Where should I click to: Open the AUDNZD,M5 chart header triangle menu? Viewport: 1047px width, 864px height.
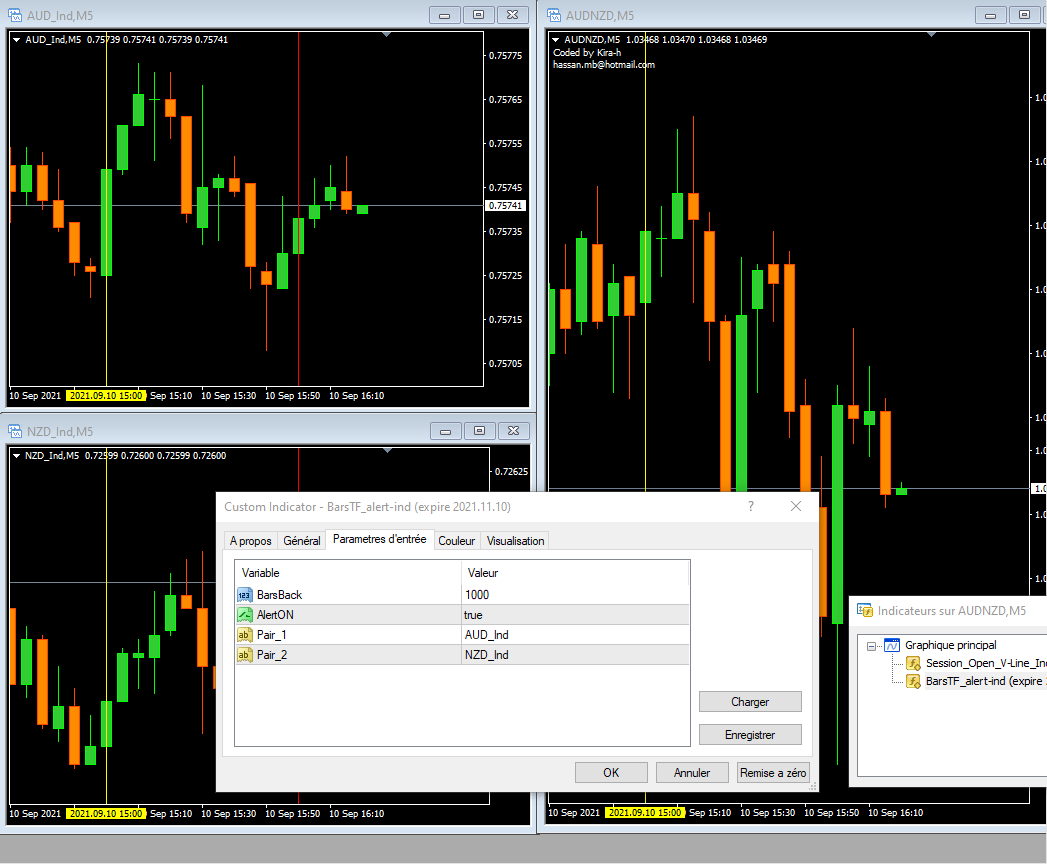pyautogui.click(x=557, y=39)
